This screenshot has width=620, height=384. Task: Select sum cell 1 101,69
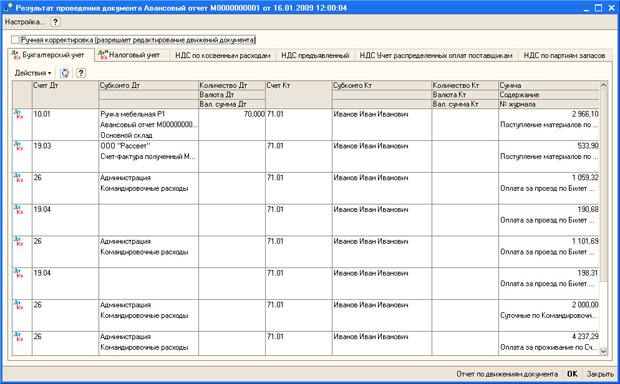pyautogui.click(x=549, y=241)
